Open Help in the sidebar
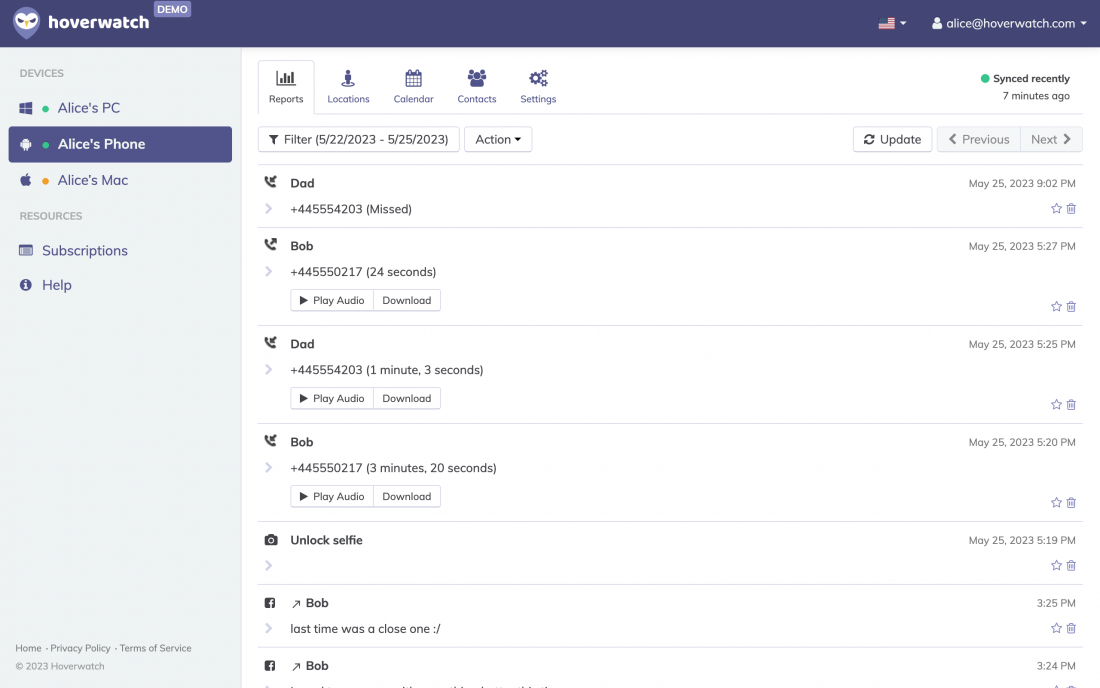Screen dimensions: 1100x688 [57, 285]
